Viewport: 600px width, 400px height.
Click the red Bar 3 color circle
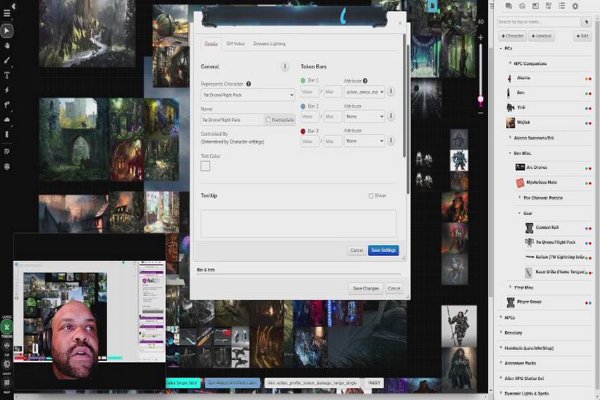(303, 131)
